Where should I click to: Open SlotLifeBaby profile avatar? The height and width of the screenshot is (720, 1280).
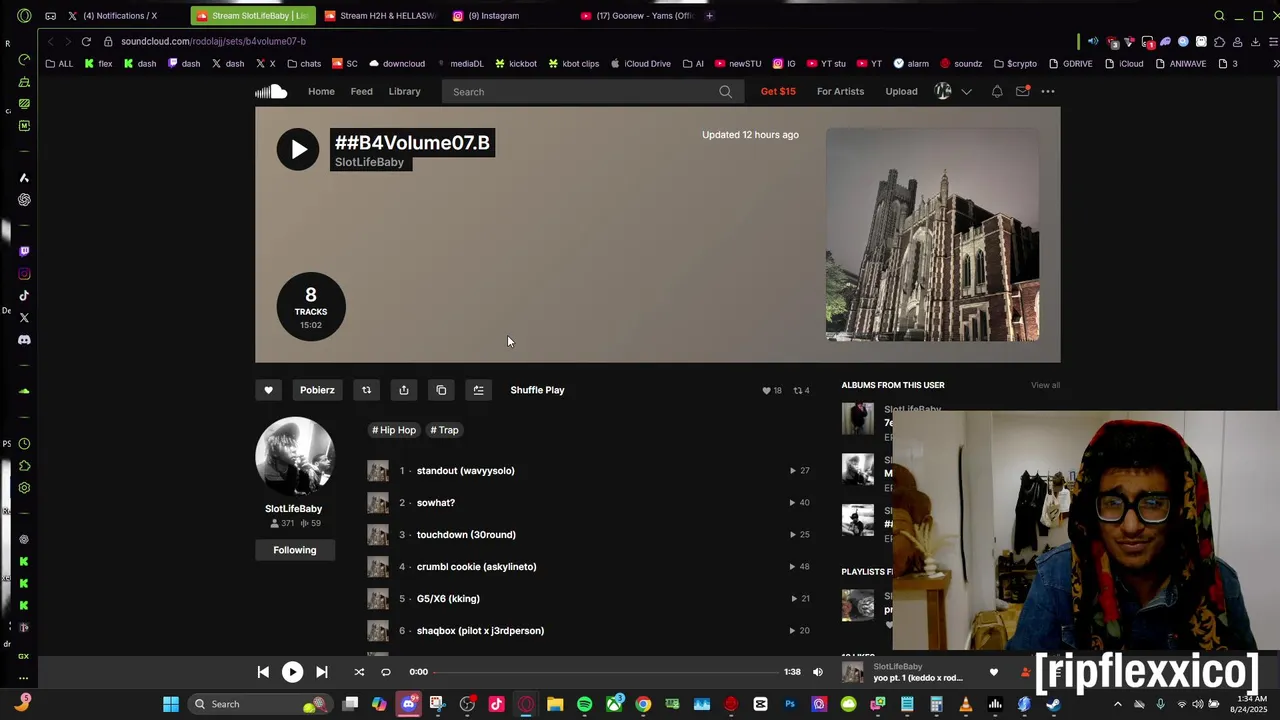294,456
